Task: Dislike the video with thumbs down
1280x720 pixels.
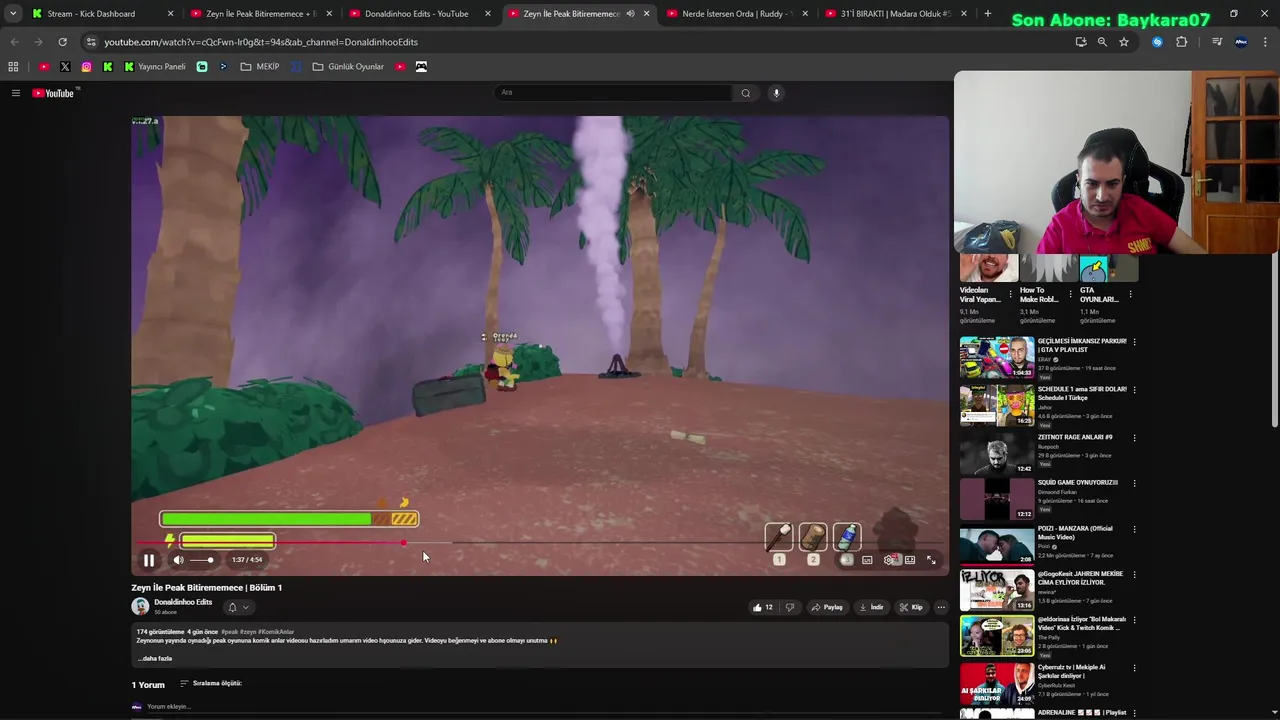Action: coord(790,607)
